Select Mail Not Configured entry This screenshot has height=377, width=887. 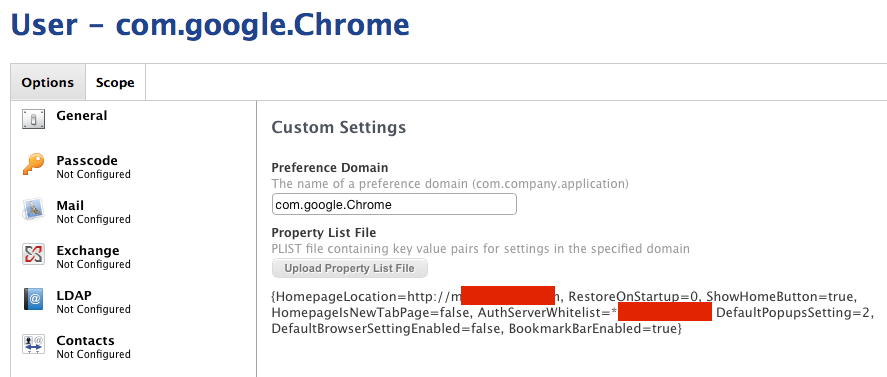coord(93,212)
